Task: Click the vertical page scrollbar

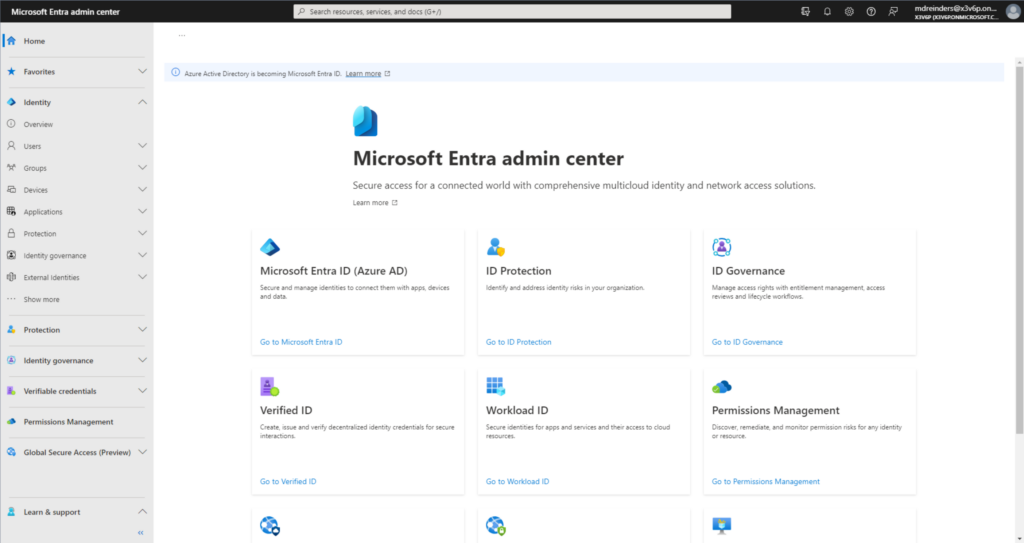Action: click(x=1019, y=249)
